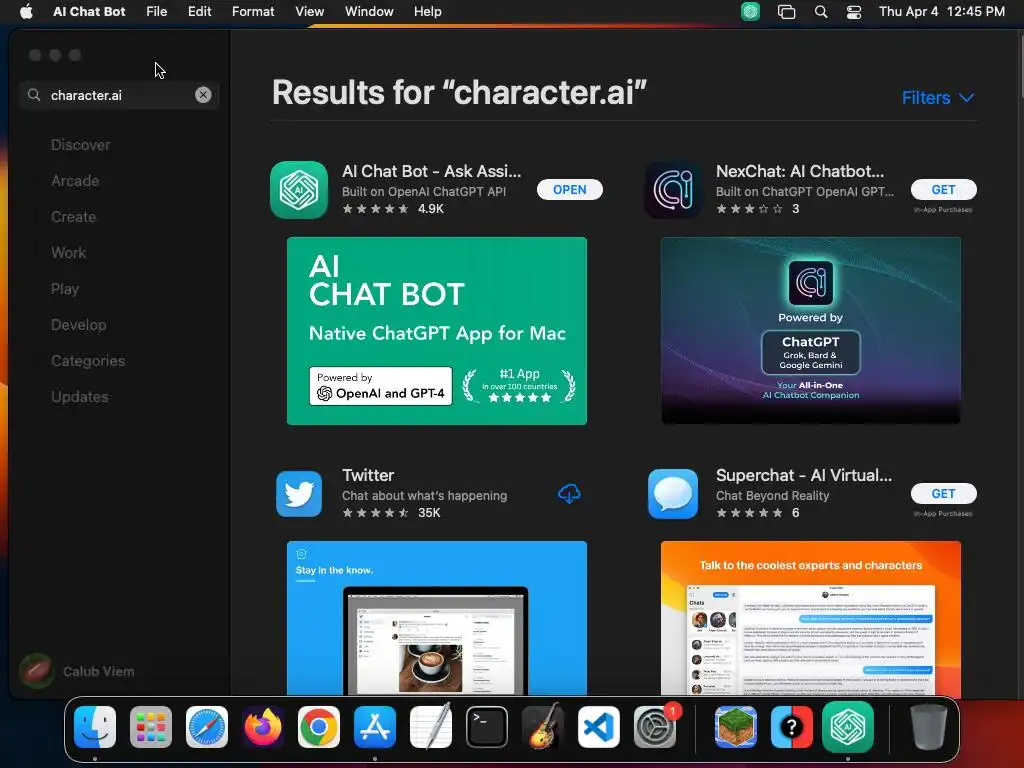The image size is (1024, 768).
Task: Go to the Play section
Action: (x=65, y=289)
